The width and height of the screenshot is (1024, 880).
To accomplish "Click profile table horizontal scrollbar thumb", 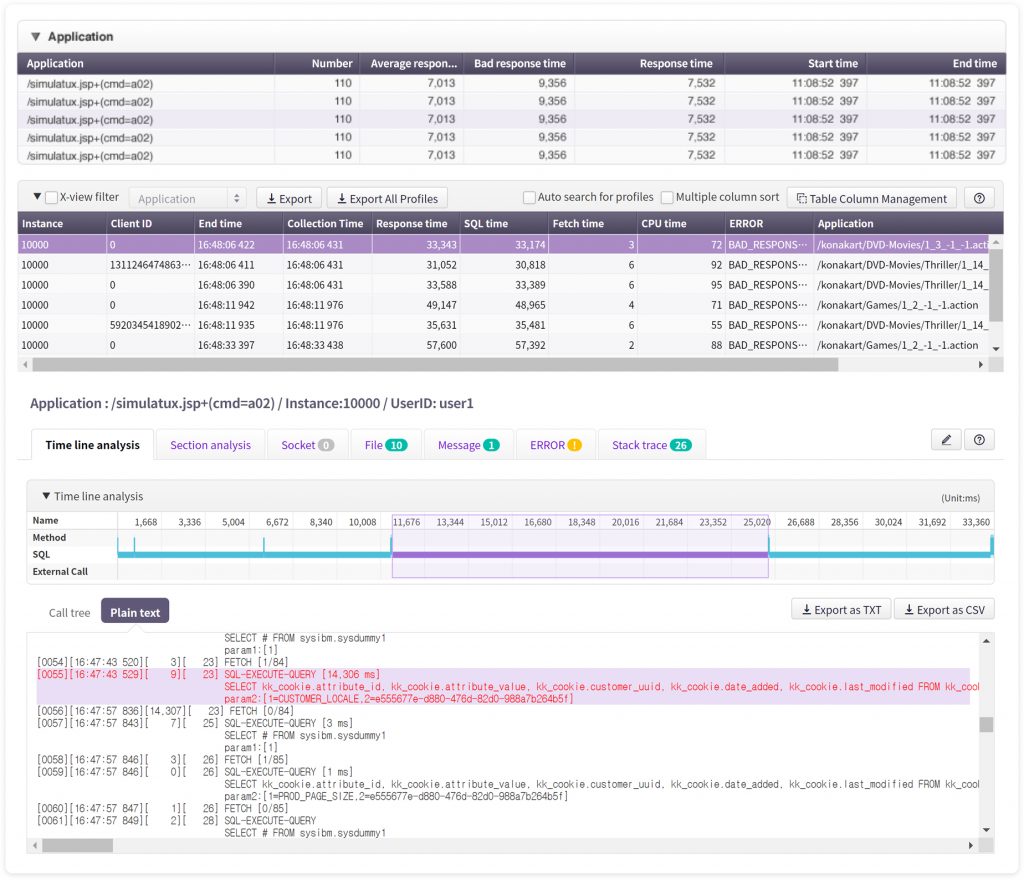I will tap(435, 364).
